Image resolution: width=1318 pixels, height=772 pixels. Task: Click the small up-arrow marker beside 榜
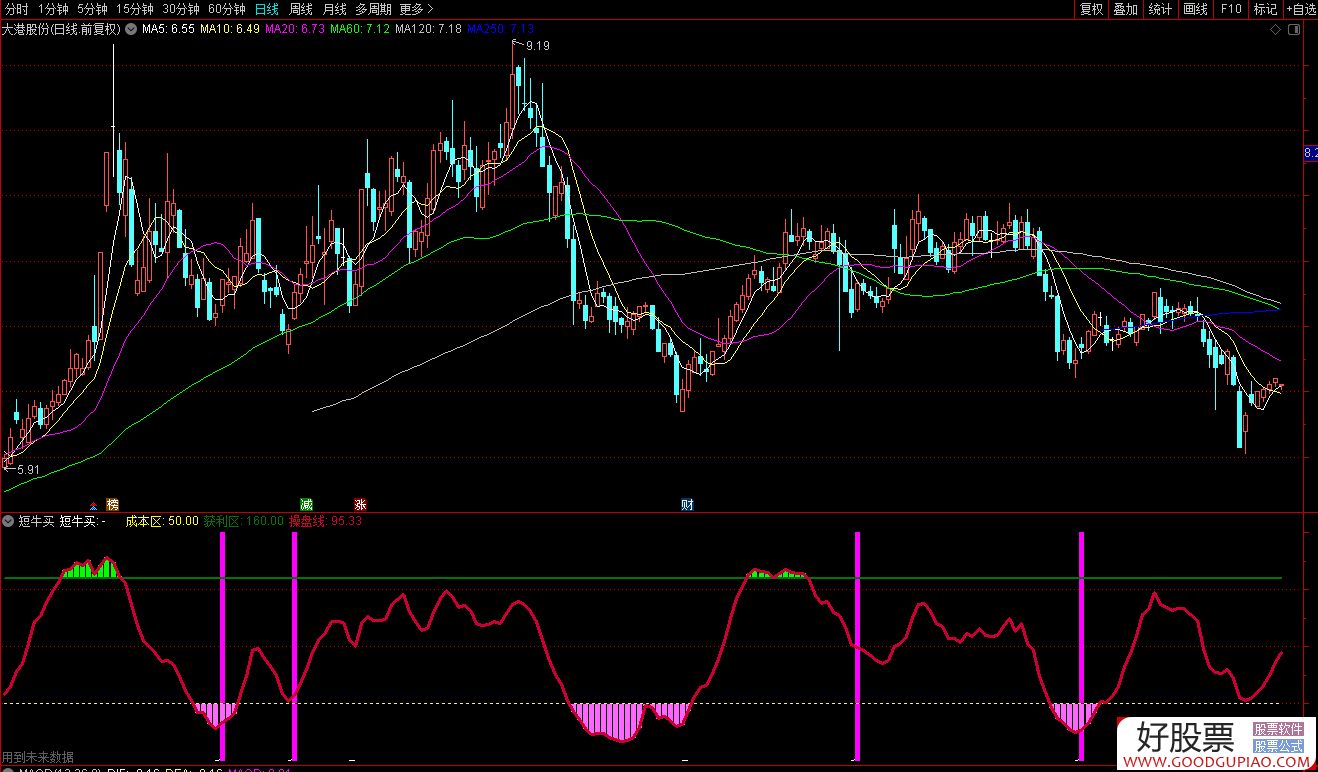94,505
